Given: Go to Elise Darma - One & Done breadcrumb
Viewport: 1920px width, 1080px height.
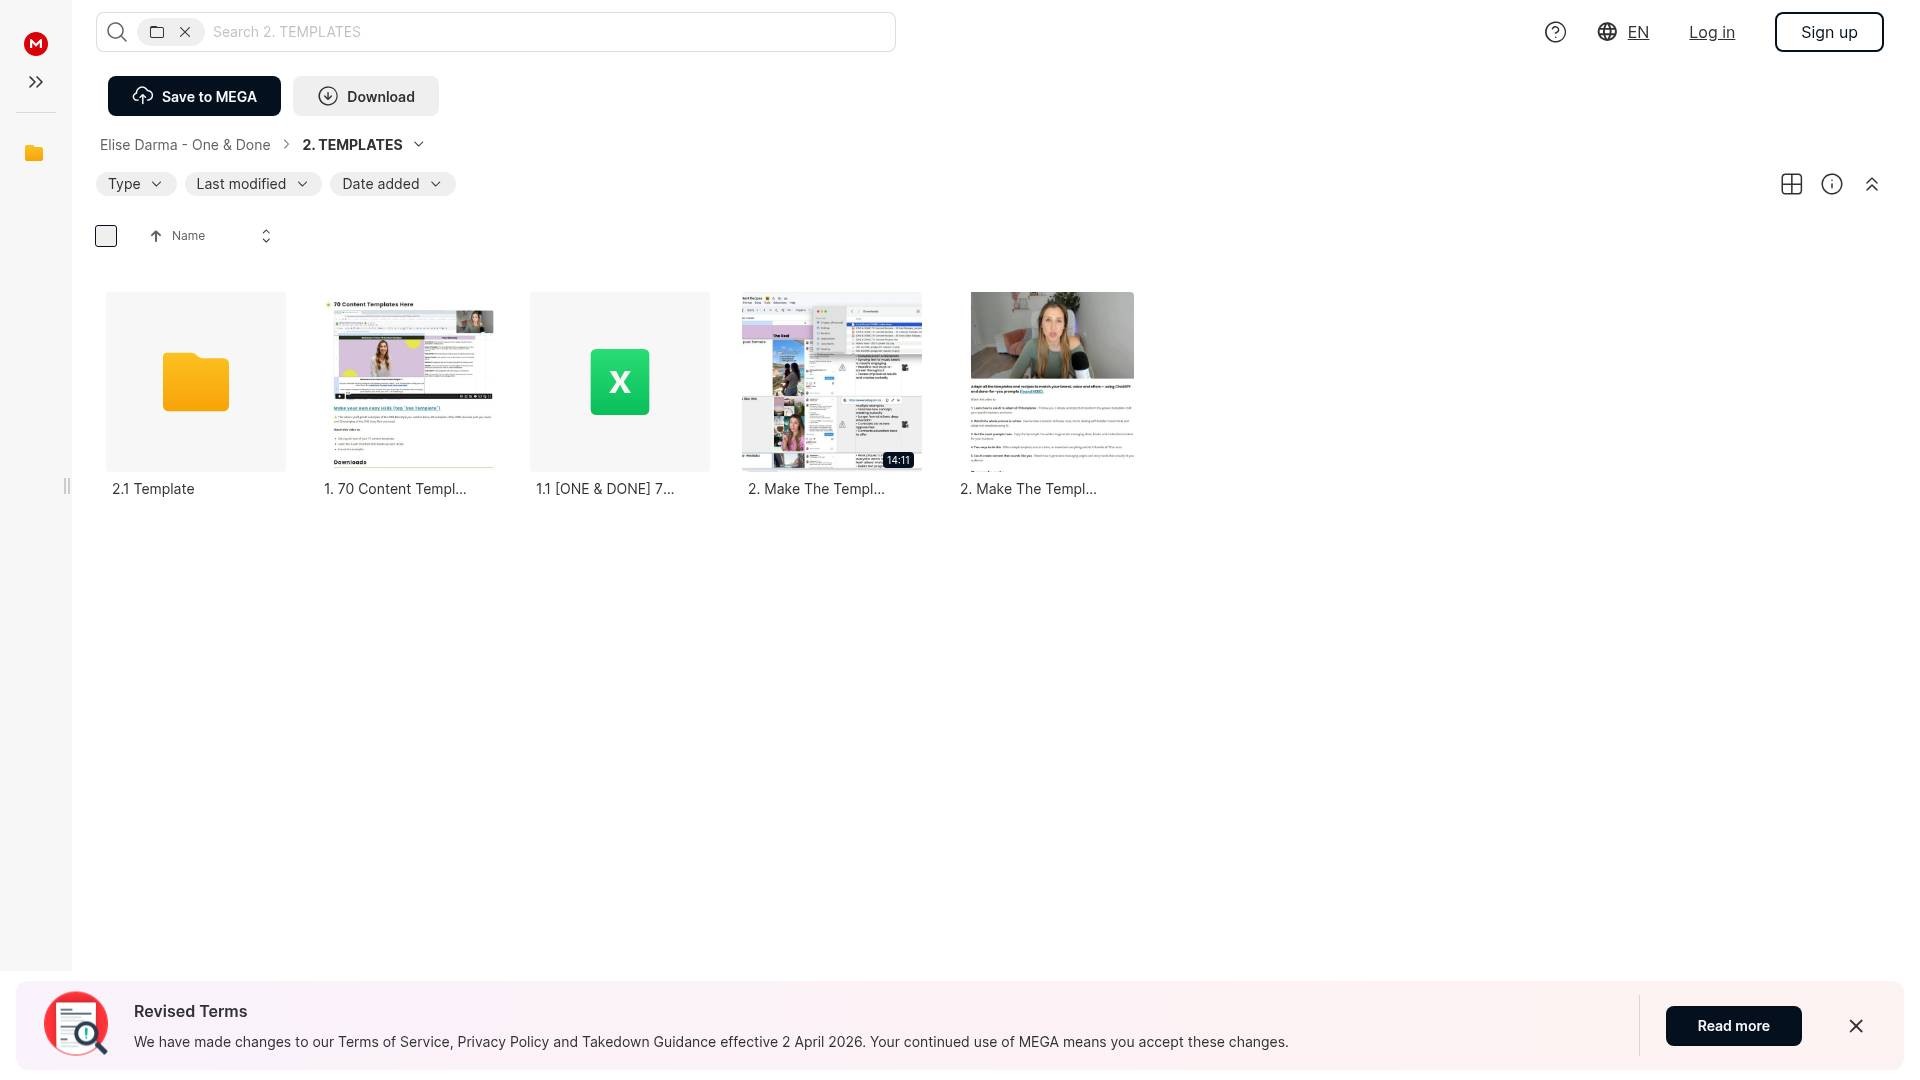Looking at the screenshot, I should point(185,145).
